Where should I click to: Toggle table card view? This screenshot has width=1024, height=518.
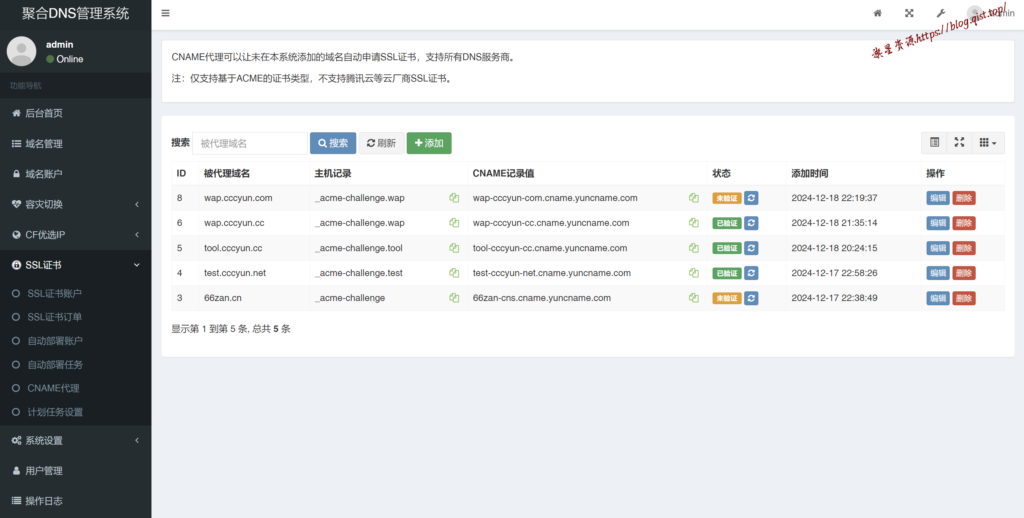pos(935,143)
